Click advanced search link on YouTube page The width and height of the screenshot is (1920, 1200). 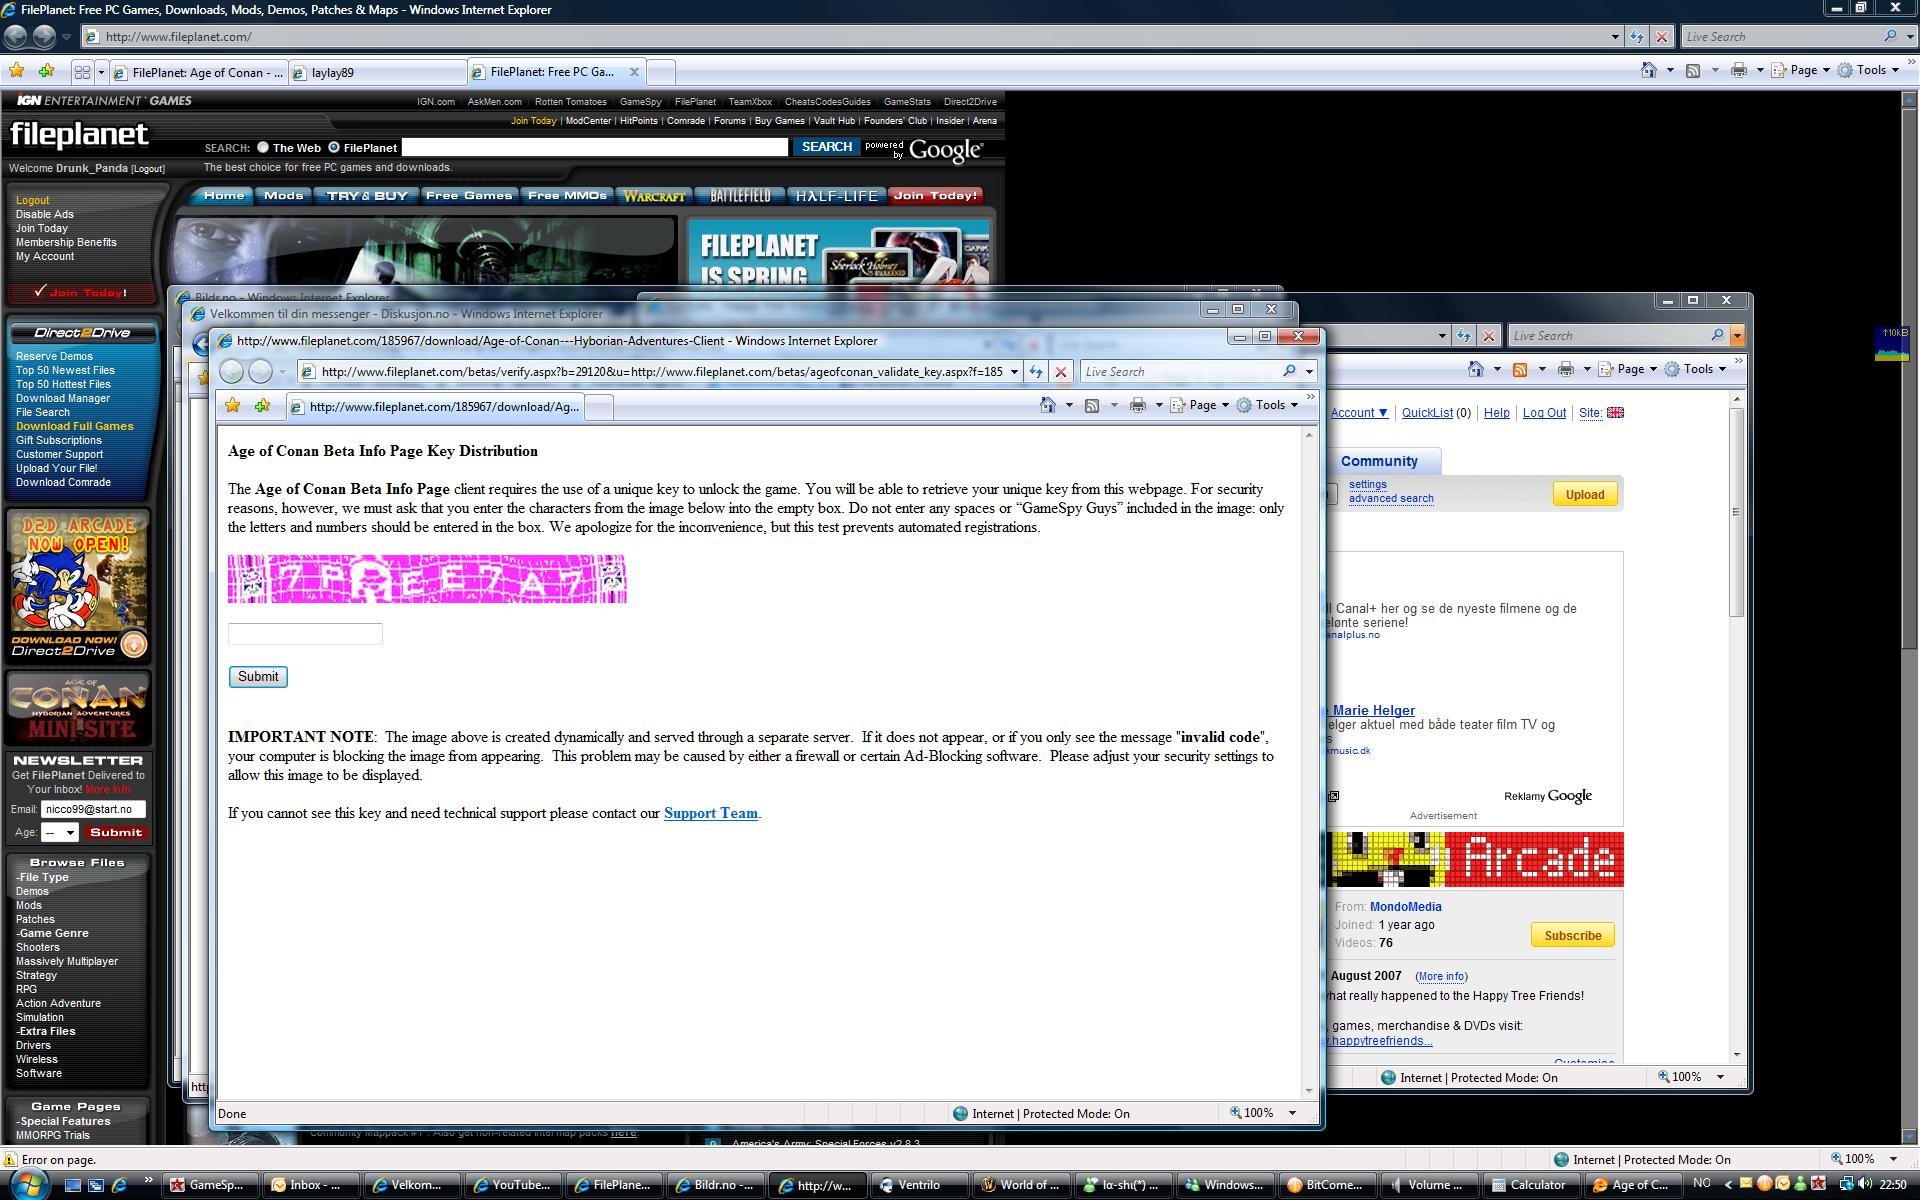pos(1391,498)
